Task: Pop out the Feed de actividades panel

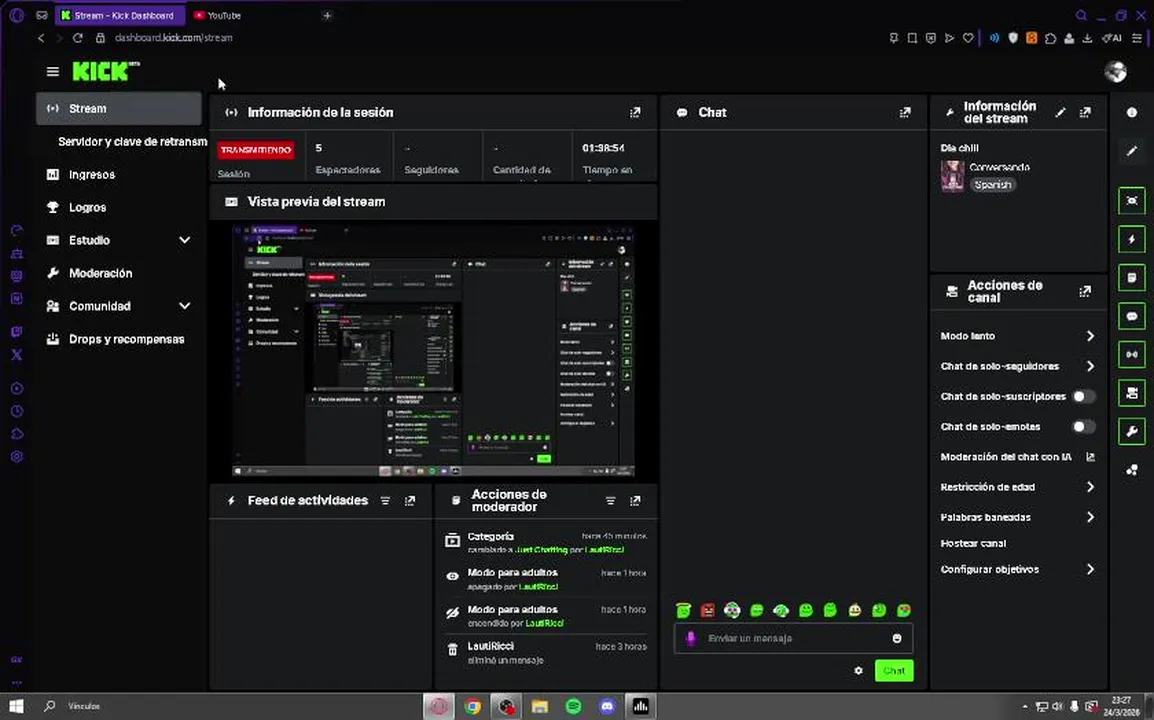Action: tap(410, 501)
